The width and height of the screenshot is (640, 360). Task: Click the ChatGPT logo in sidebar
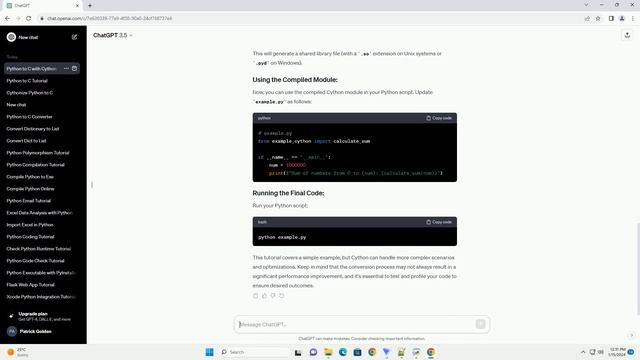pos(11,37)
